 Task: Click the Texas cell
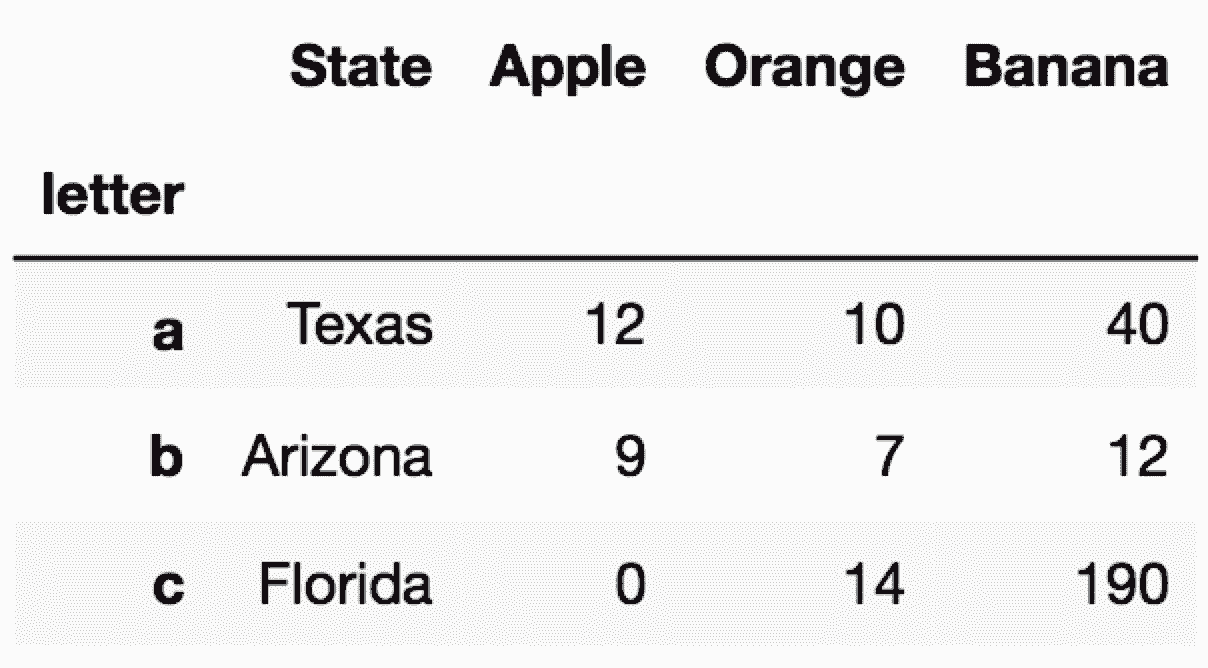(361, 325)
